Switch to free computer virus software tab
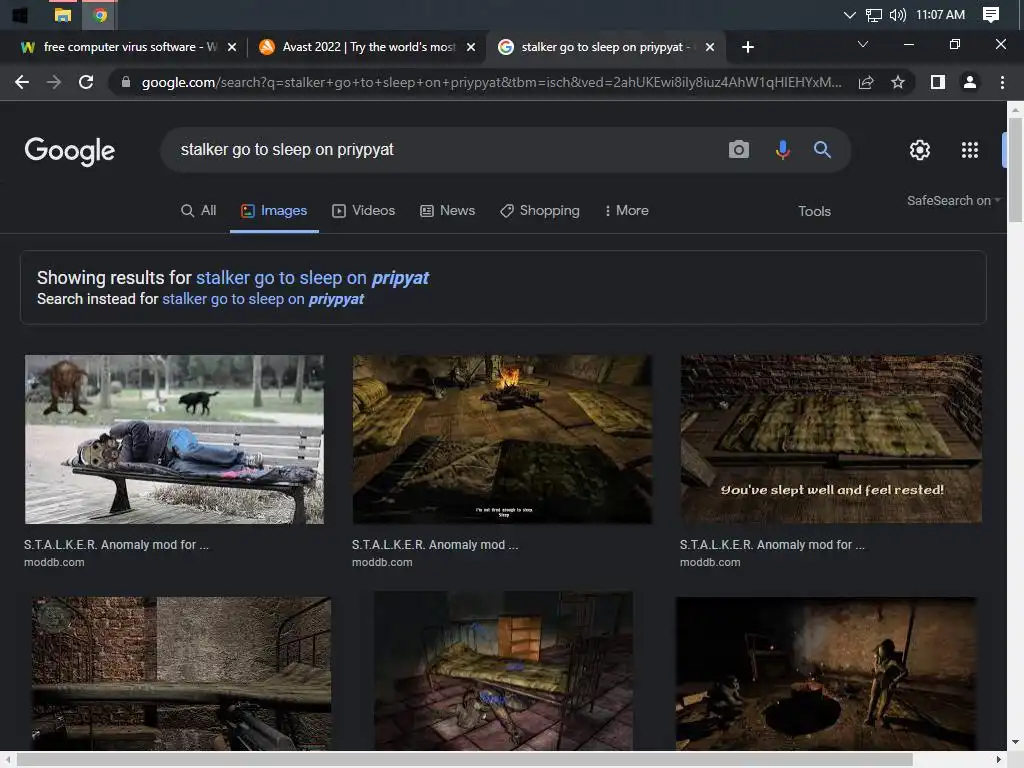Screen dimensions: 1024x768 click(x=128, y=47)
